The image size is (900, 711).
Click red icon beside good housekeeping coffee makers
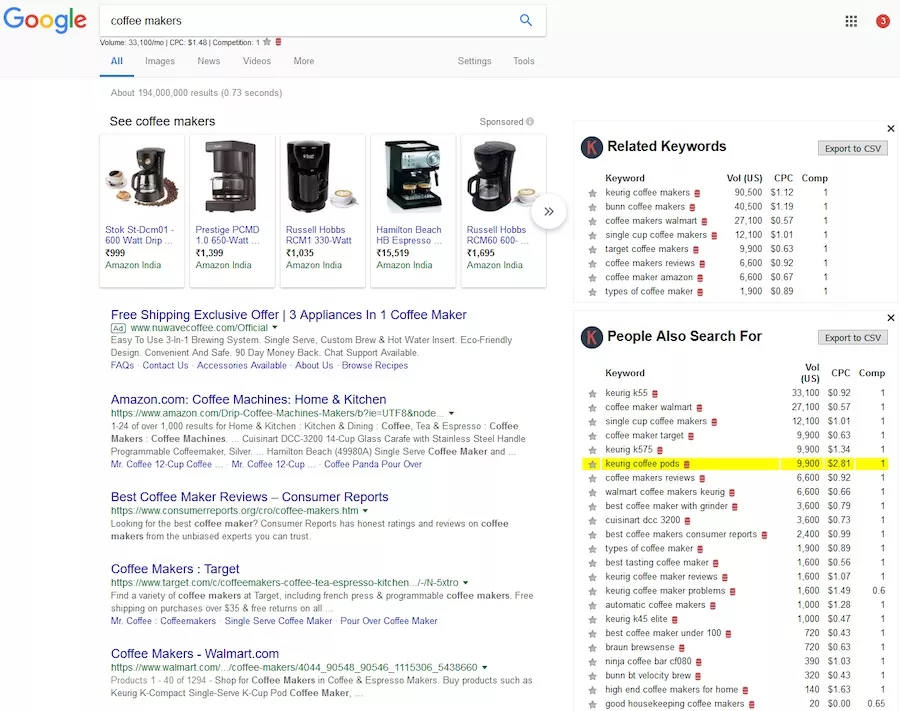751,704
